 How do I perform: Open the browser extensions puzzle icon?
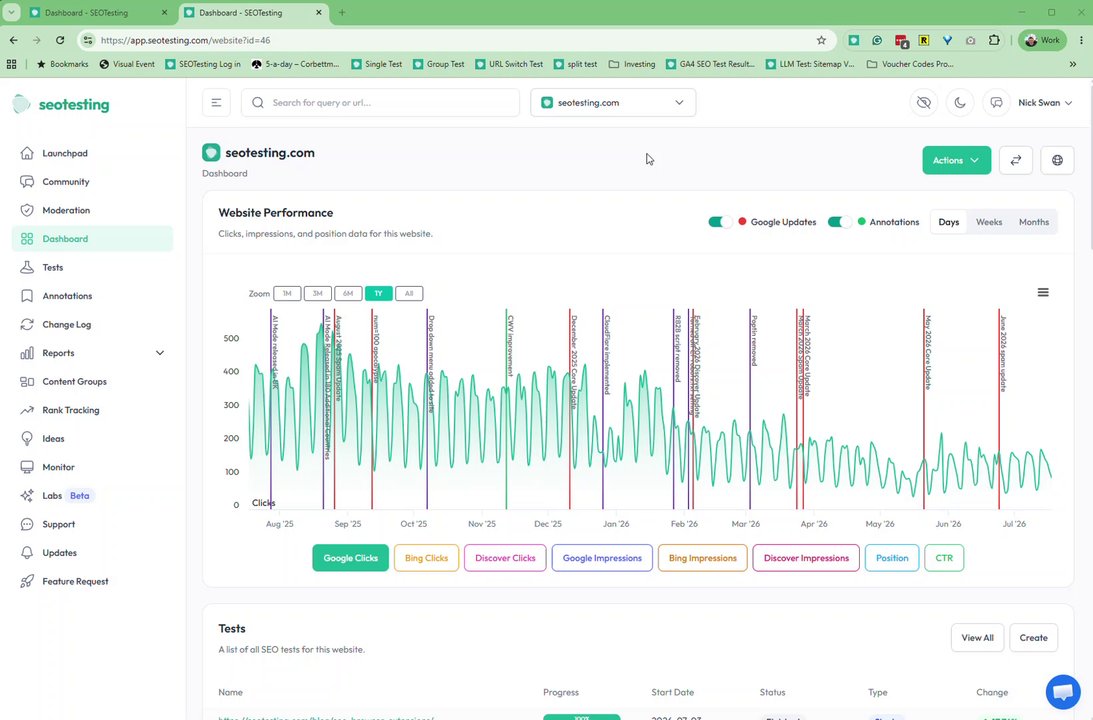(x=994, y=40)
